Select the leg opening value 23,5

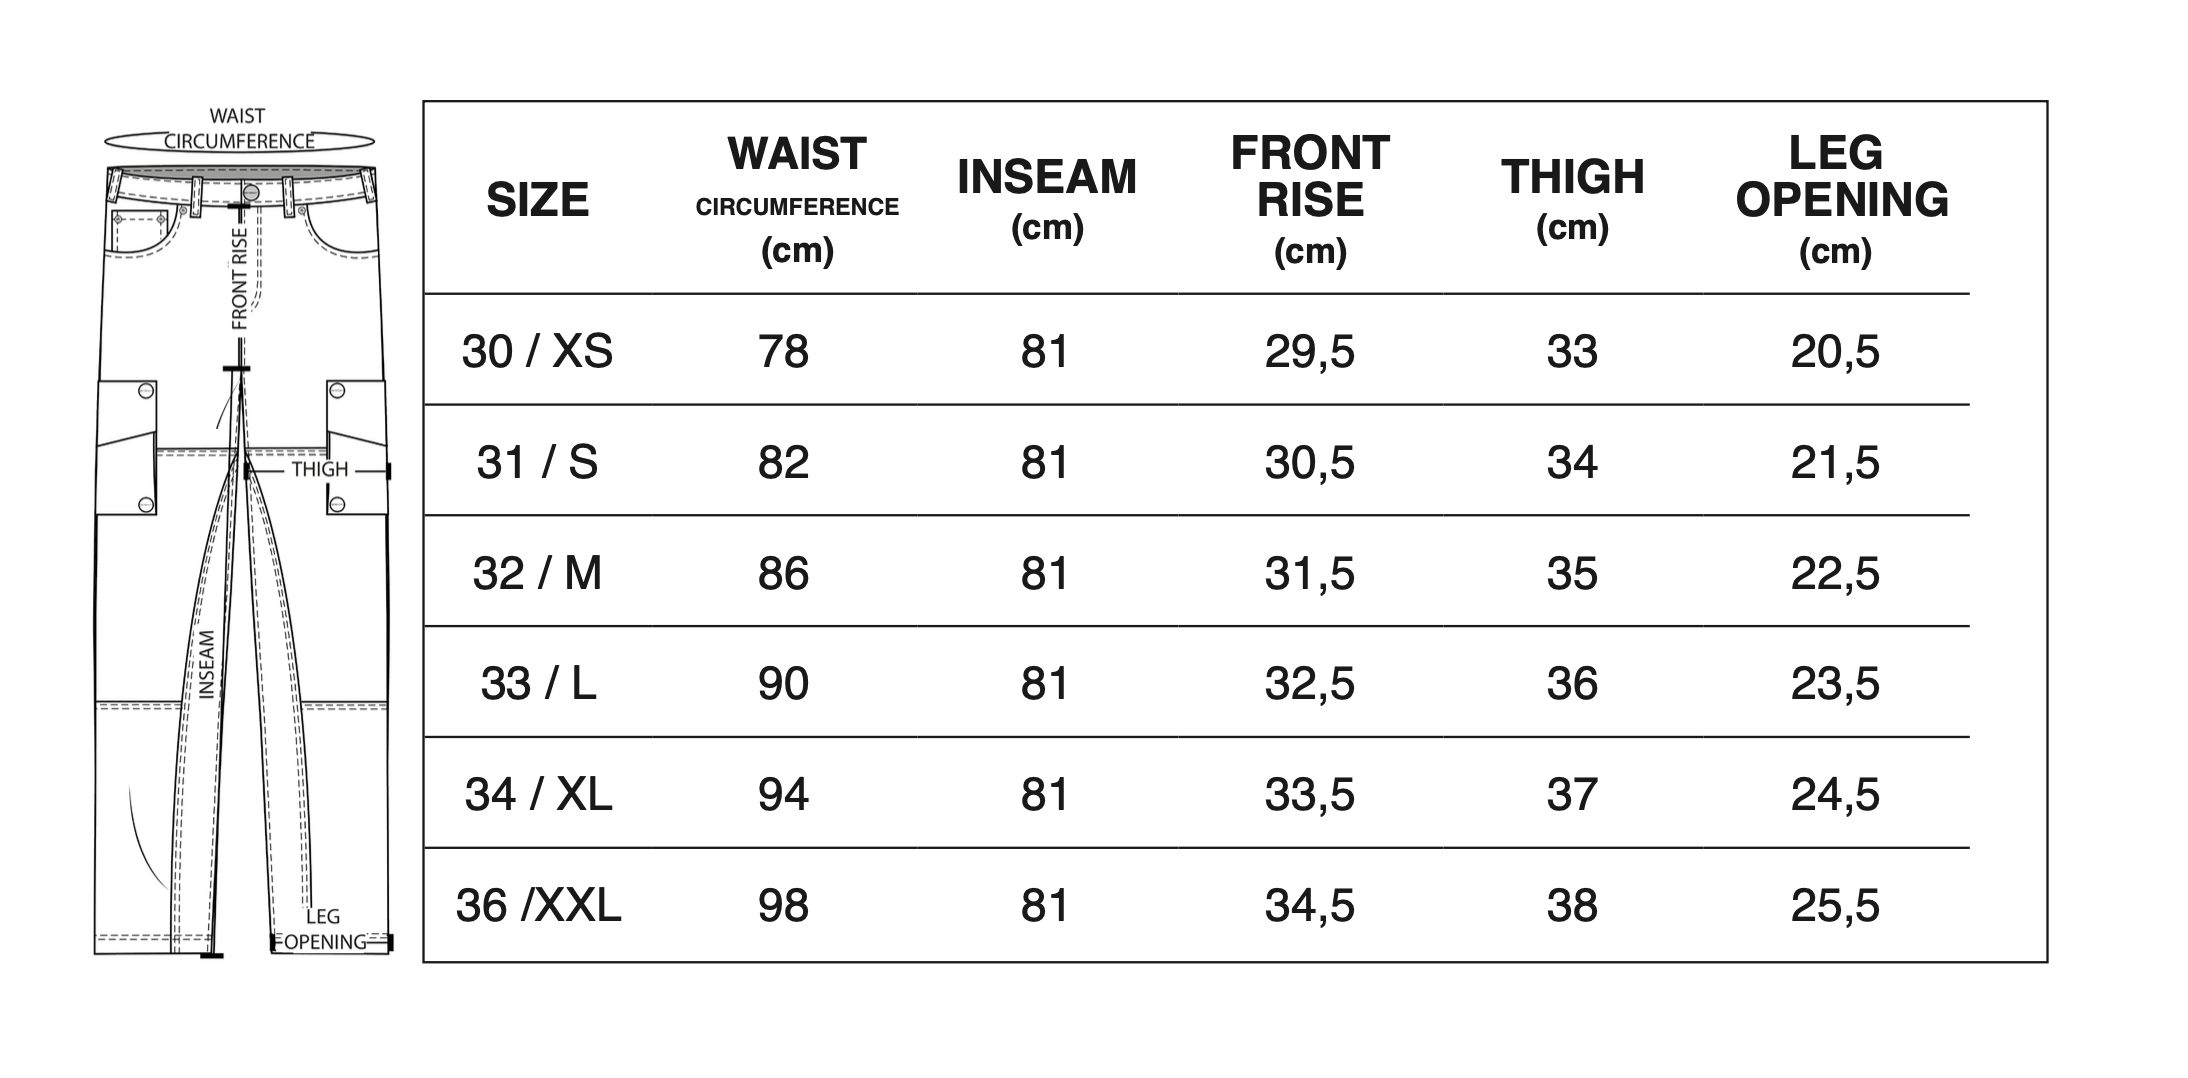tap(1835, 684)
